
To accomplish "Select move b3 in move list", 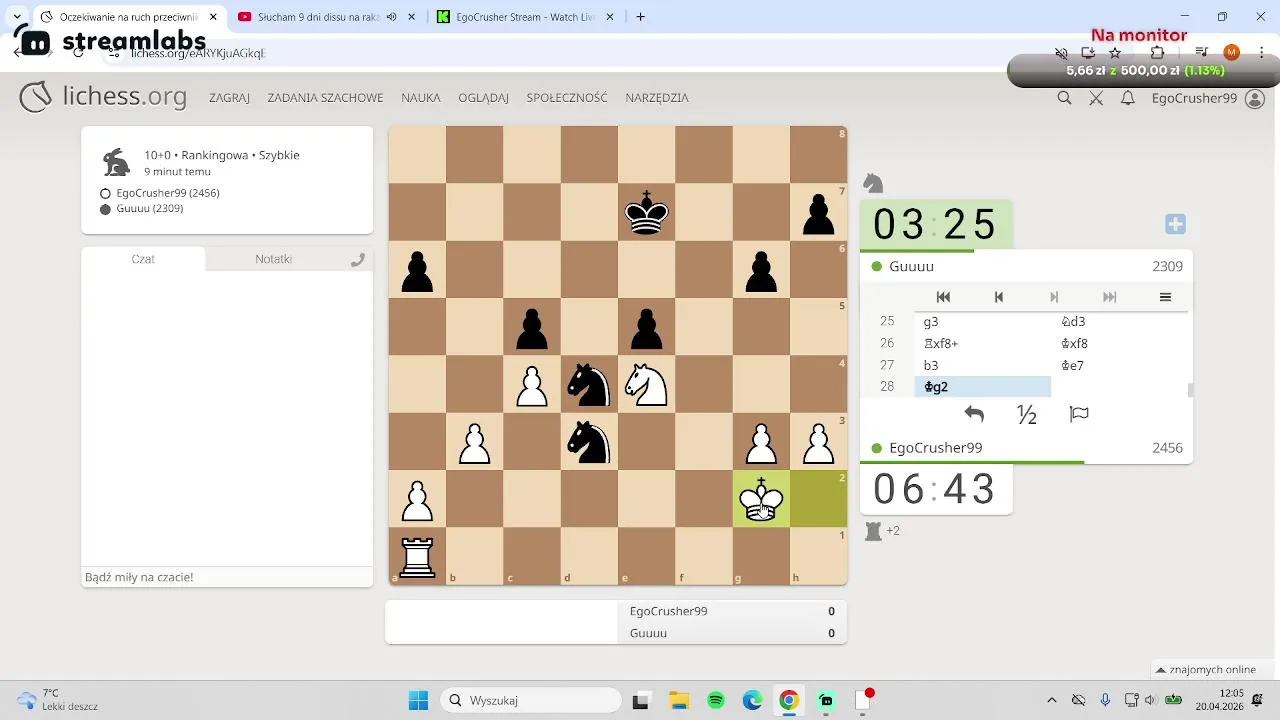I will click(983, 366).
